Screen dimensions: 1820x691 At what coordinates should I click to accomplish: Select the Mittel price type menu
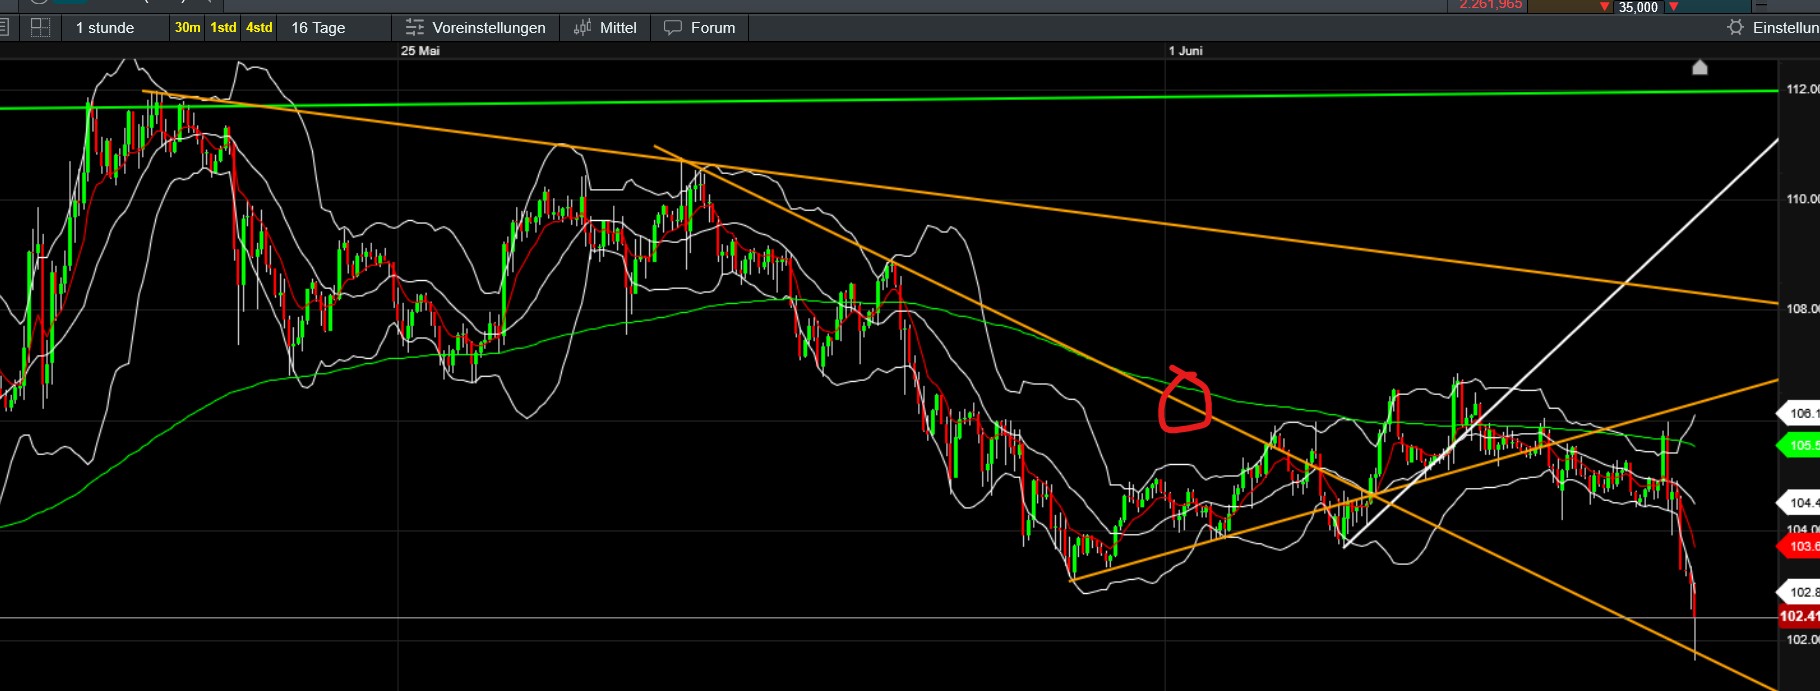(x=605, y=28)
